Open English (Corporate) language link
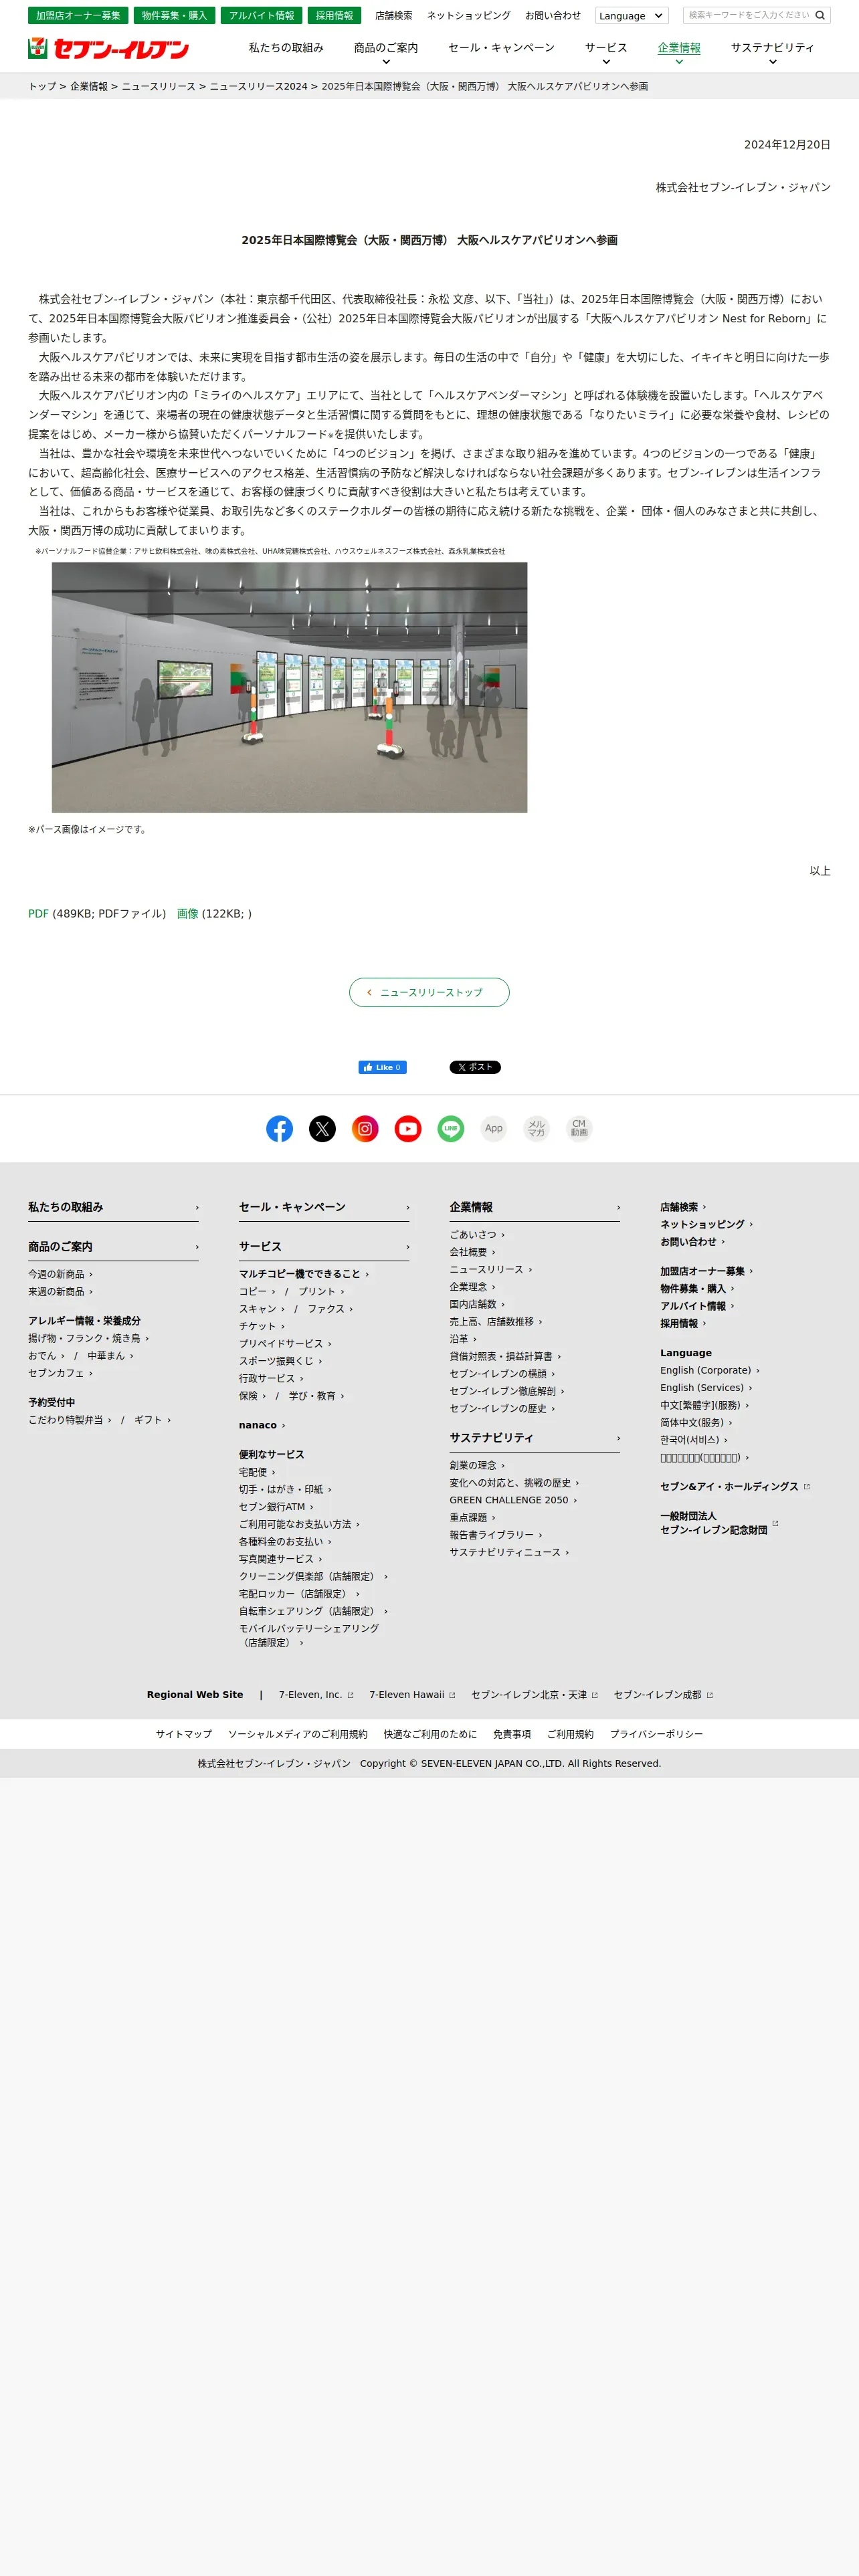 pos(710,1371)
